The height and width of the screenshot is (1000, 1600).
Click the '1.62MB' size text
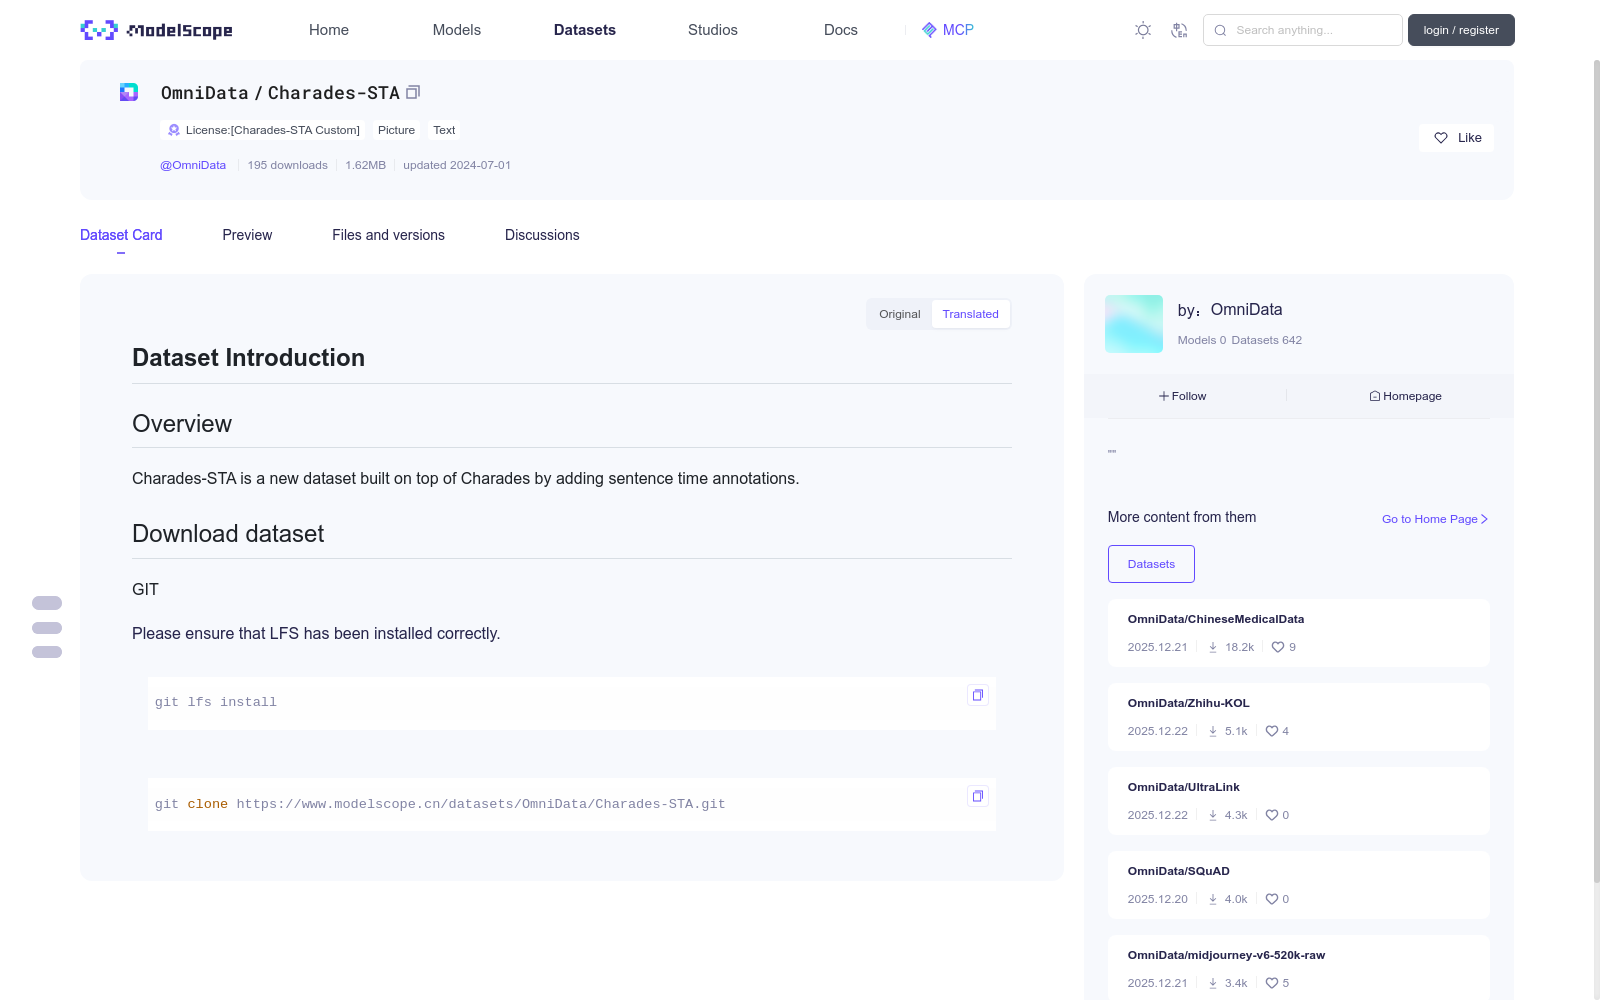[365, 165]
